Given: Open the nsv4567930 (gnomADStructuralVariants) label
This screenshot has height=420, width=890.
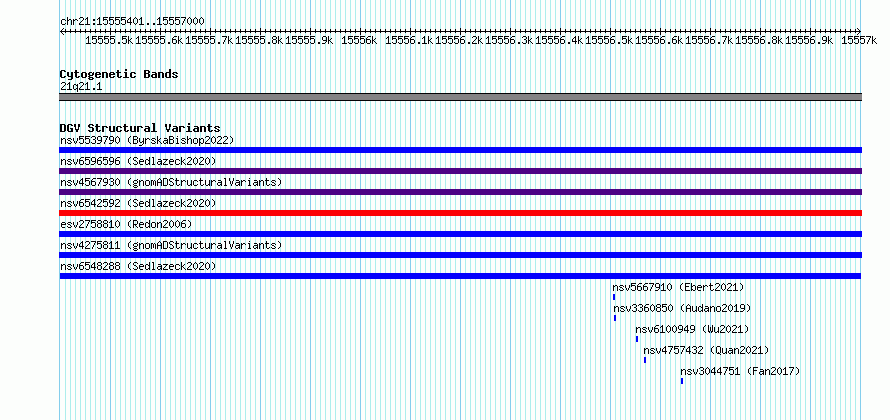Looking at the screenshot, I should pos(171,182).
